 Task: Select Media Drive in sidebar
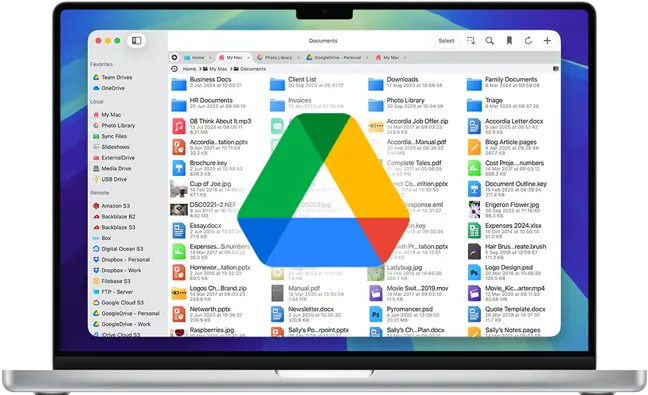(x=112, y=168)
